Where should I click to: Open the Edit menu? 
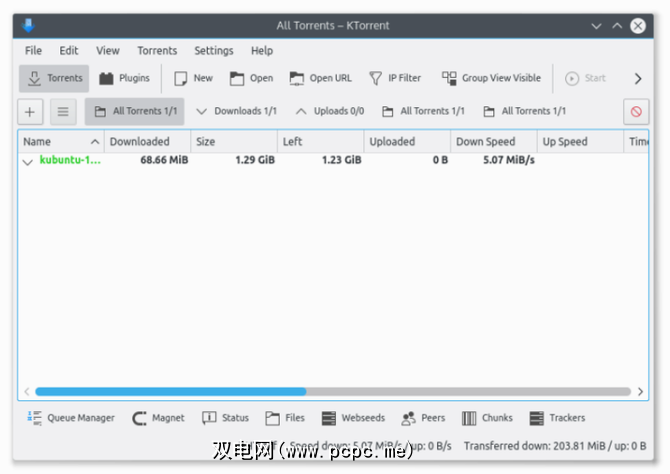point(68,51)
